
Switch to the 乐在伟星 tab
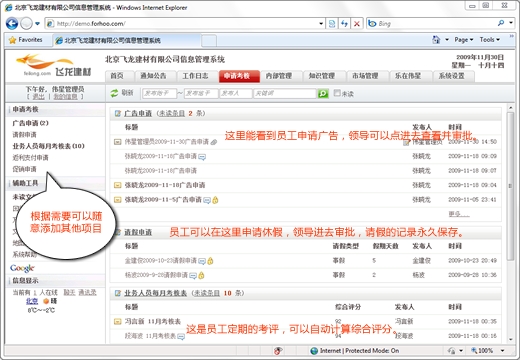(408, 76)
